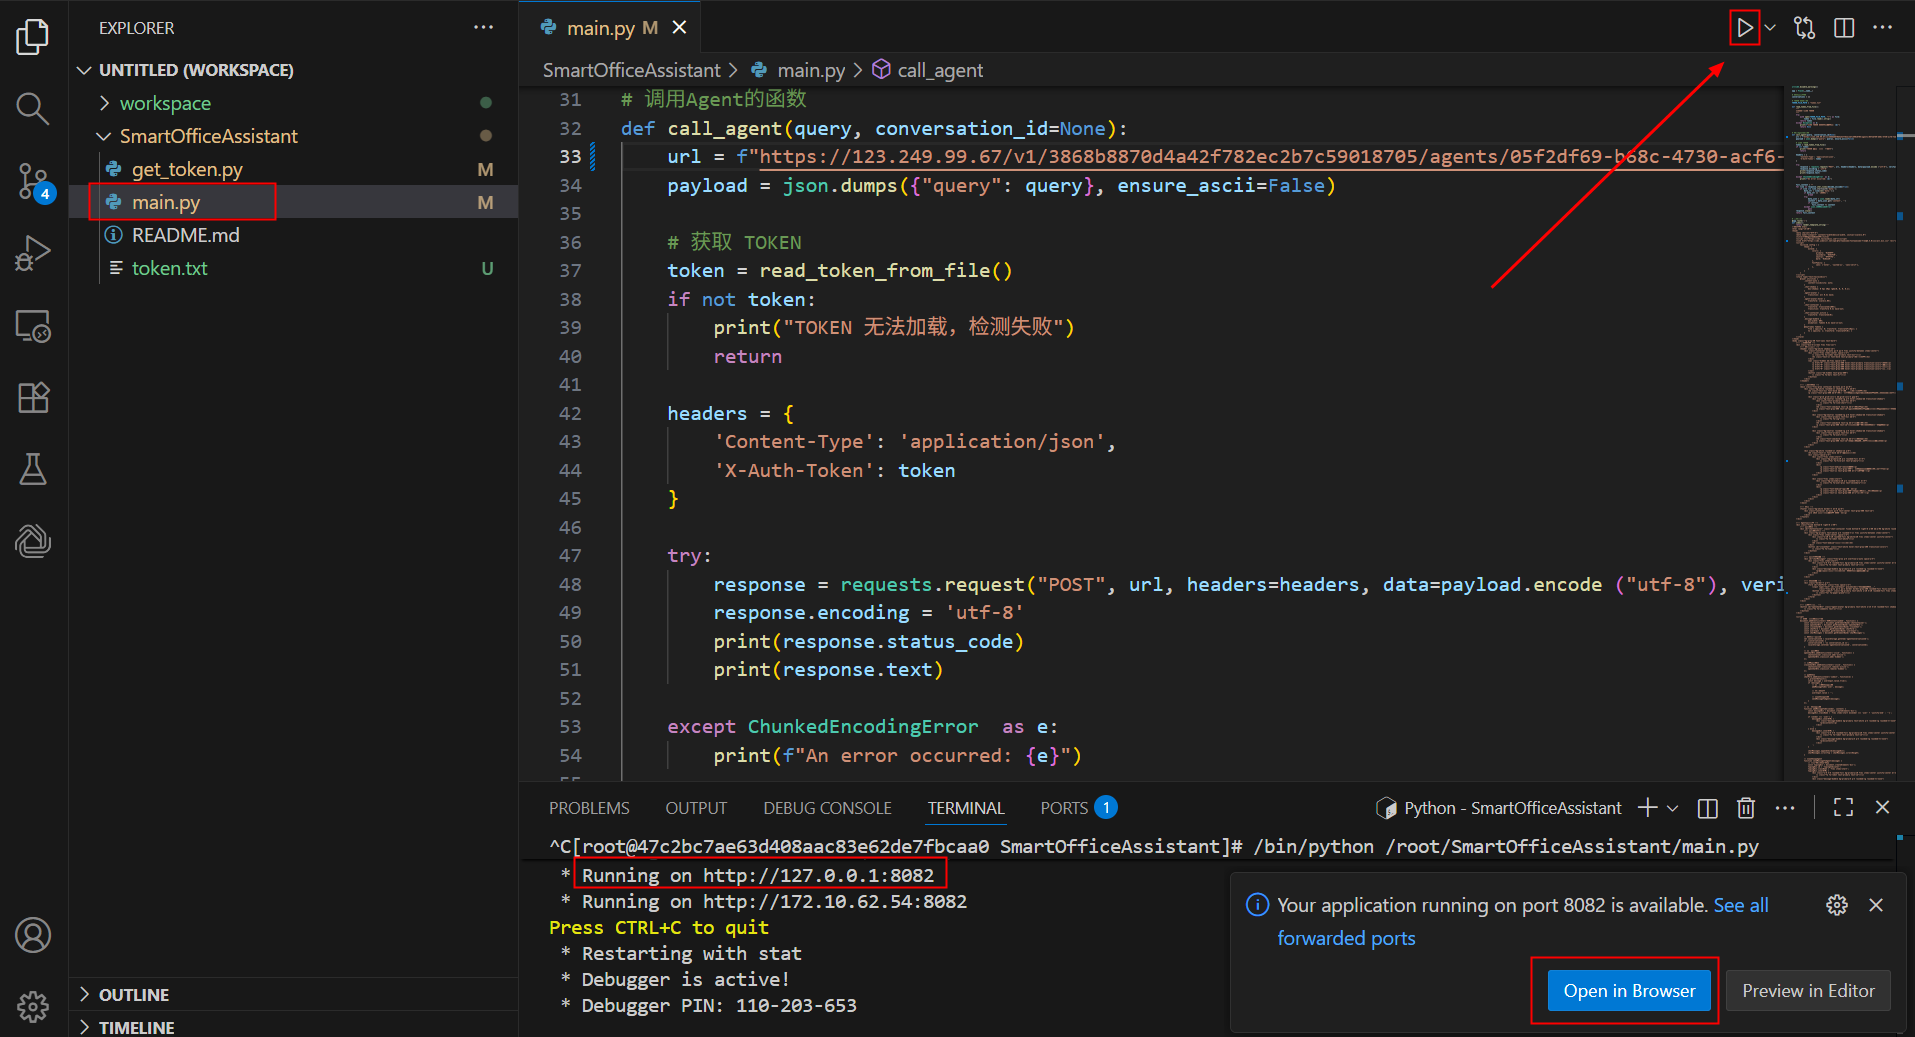This screenshot has width=1915, height=1037.
Task: Toggle maximized terminal panel size
Action: [1843, 808]
